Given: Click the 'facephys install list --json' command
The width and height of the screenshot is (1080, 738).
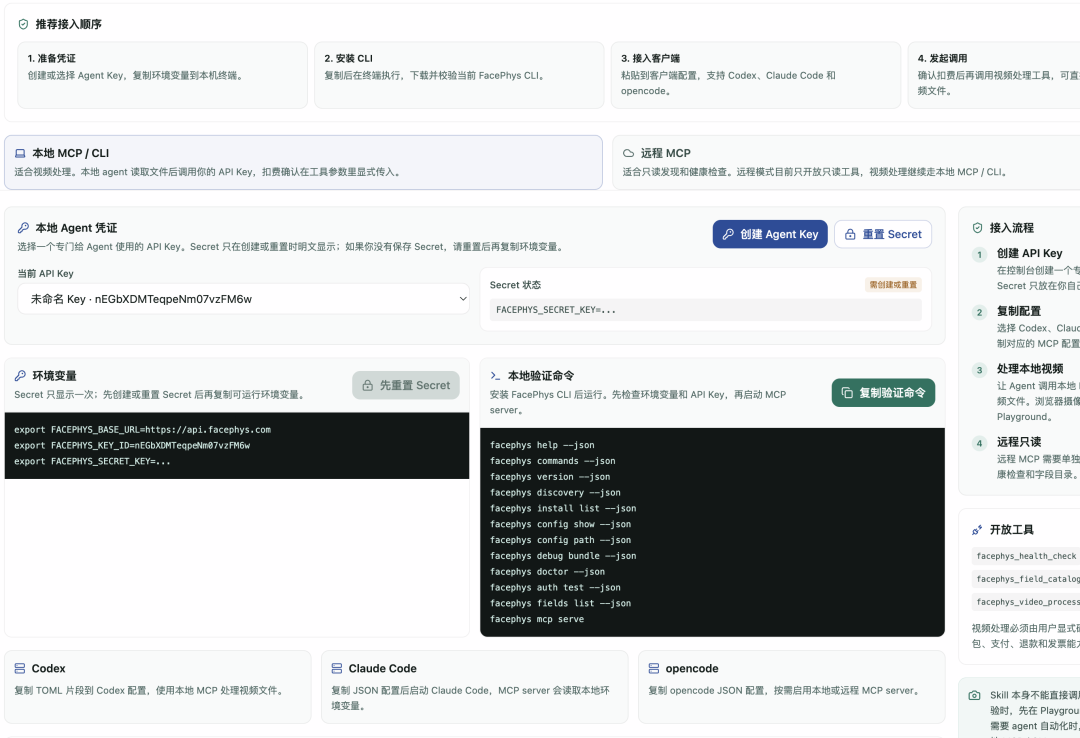Looking at the screenshot, I should point(563,509).
